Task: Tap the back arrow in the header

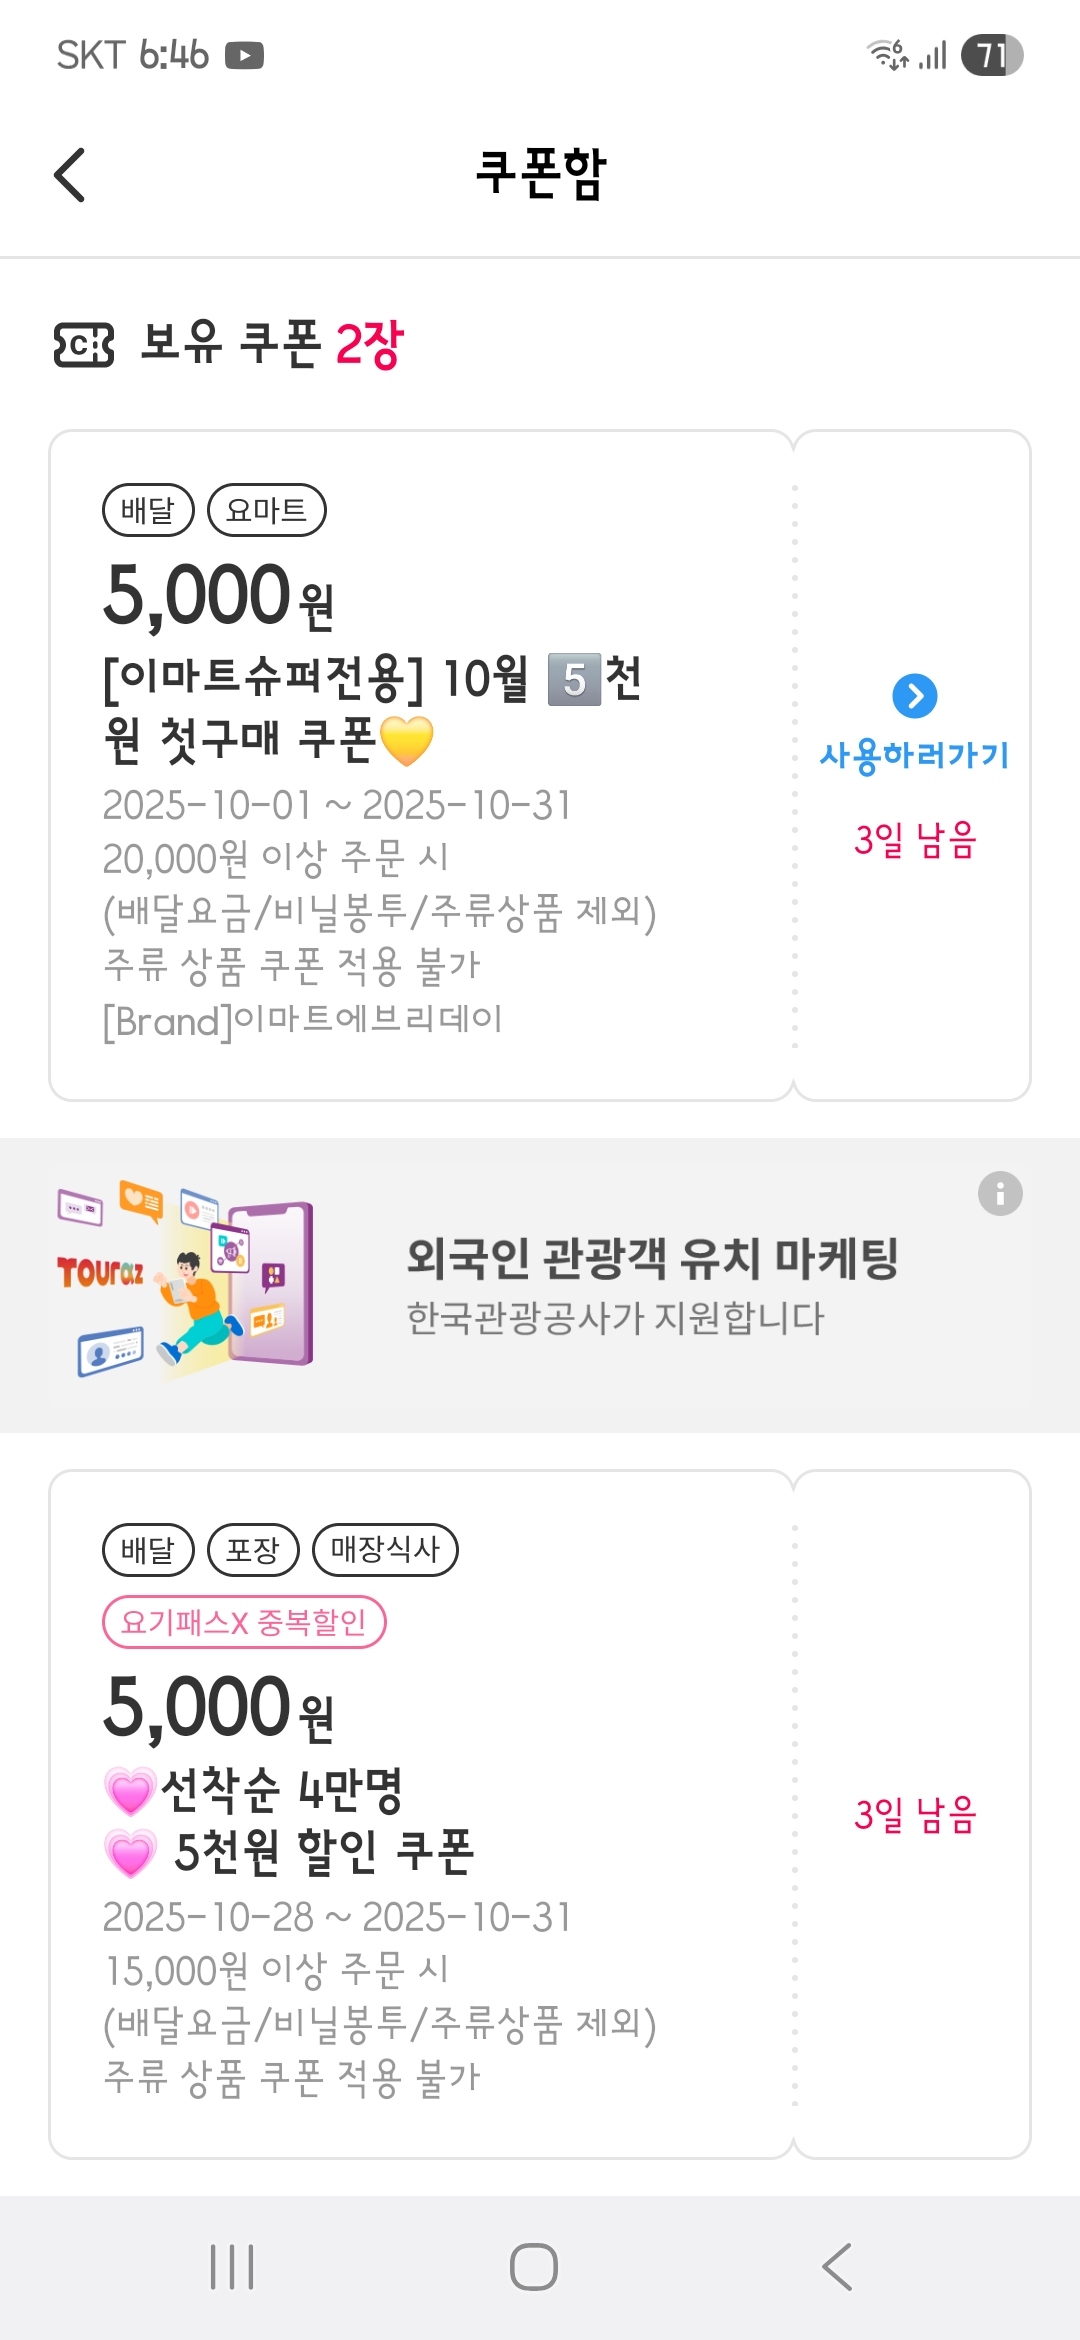Action: pyautogui.click(x=69, y=175)
